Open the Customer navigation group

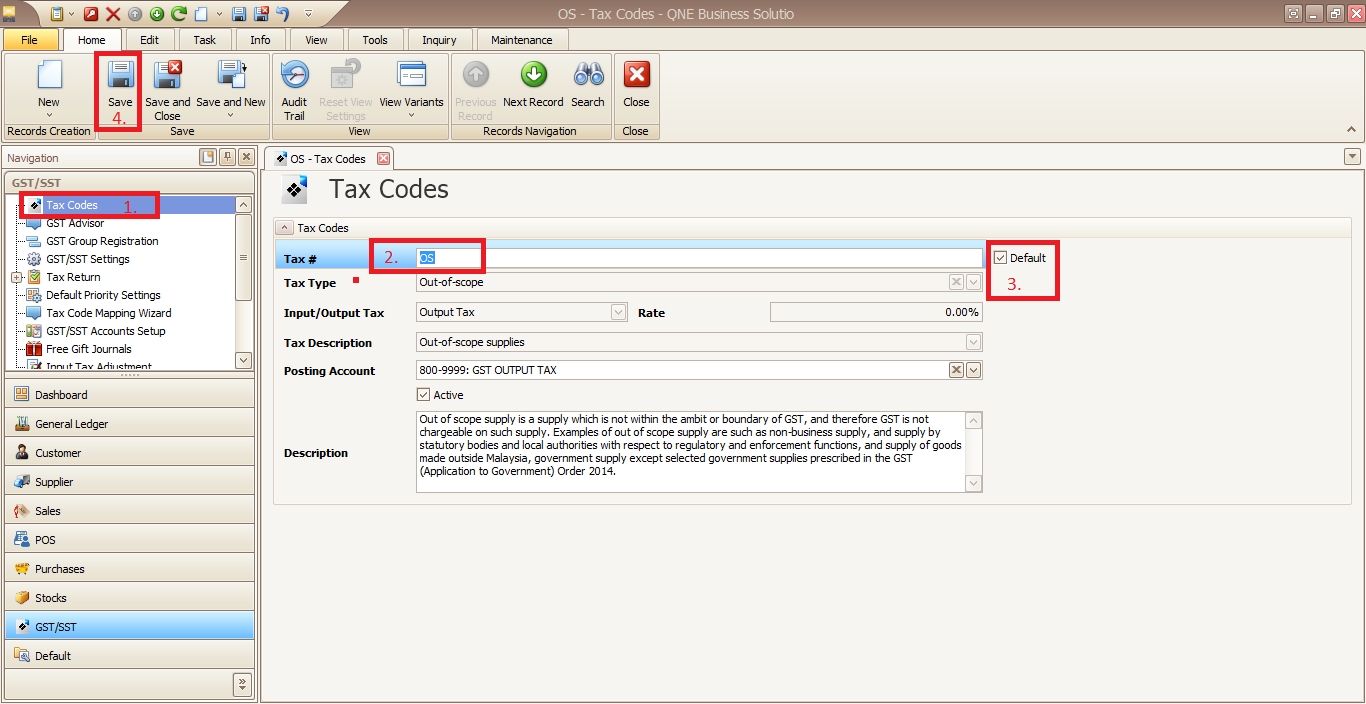[x=130, y=453]
